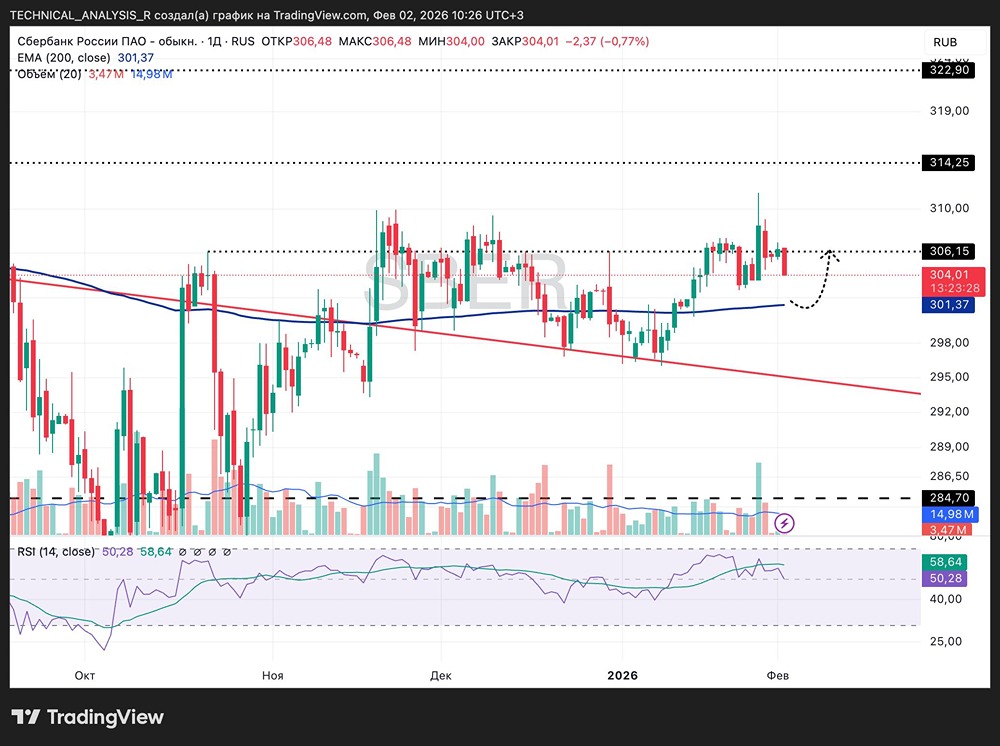Screen dimensions: 1000x746
Task: Click the 286,50 price axis tick
Action: [x=950, y=476]
